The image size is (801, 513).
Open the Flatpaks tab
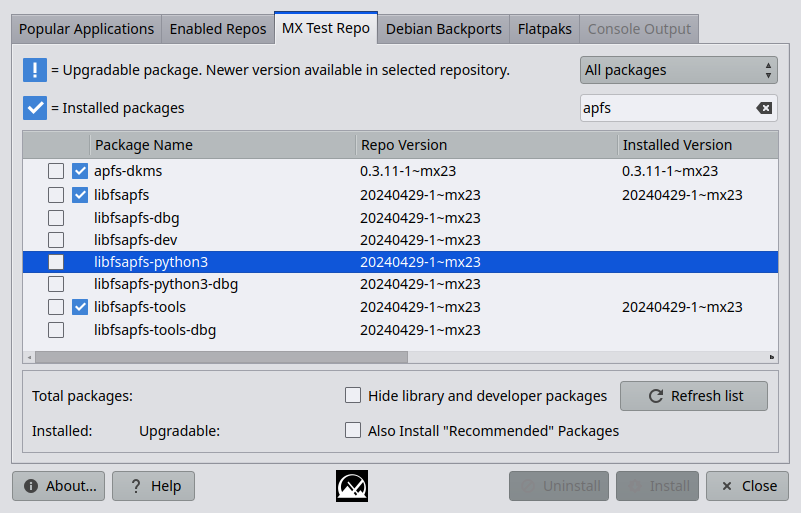pyautogui.click(x=545, y=29)
